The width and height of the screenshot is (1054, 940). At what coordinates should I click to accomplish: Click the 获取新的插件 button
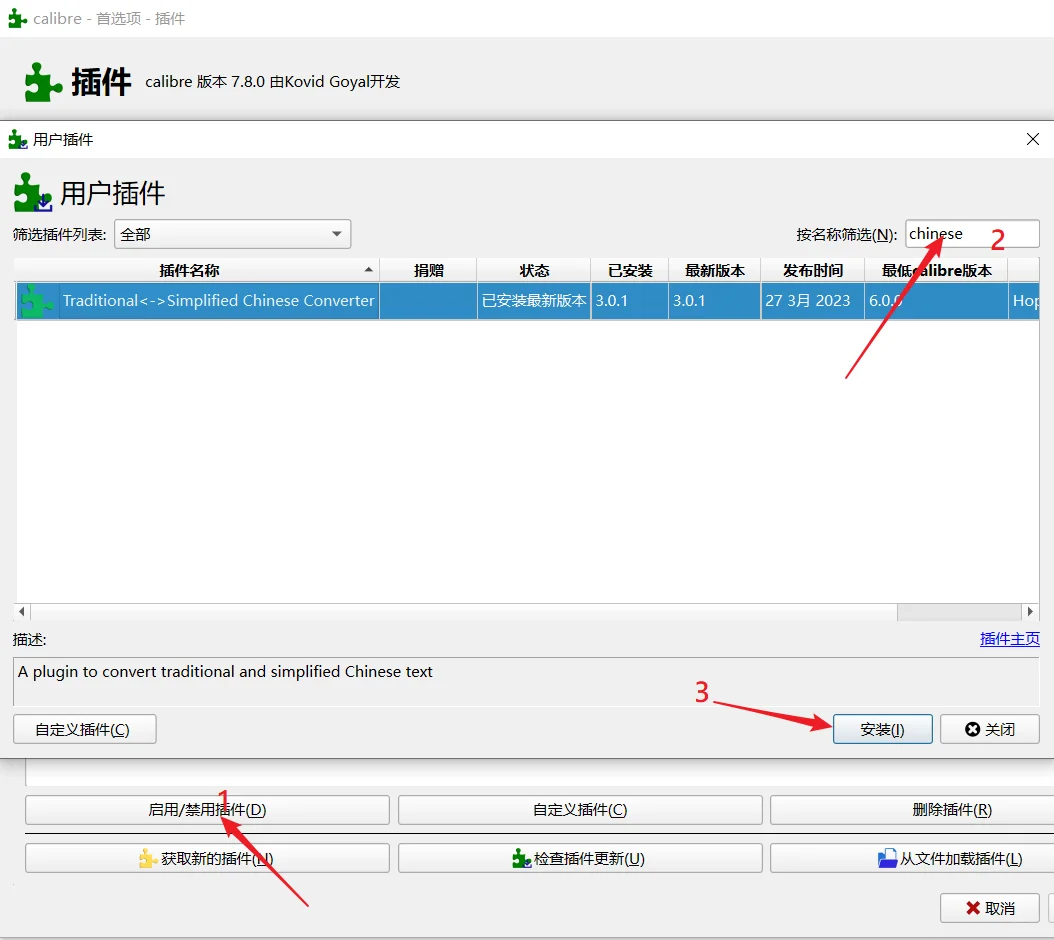[207, 858]
